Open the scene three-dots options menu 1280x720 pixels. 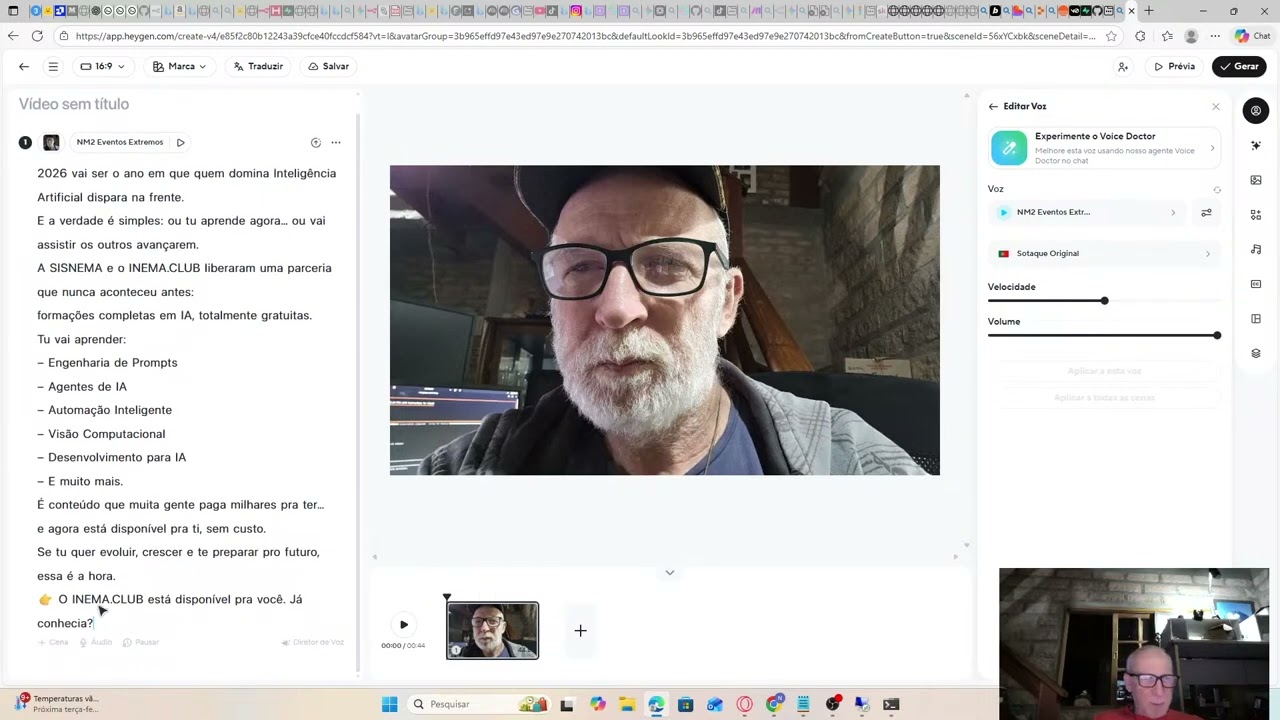tap(336, 142)
